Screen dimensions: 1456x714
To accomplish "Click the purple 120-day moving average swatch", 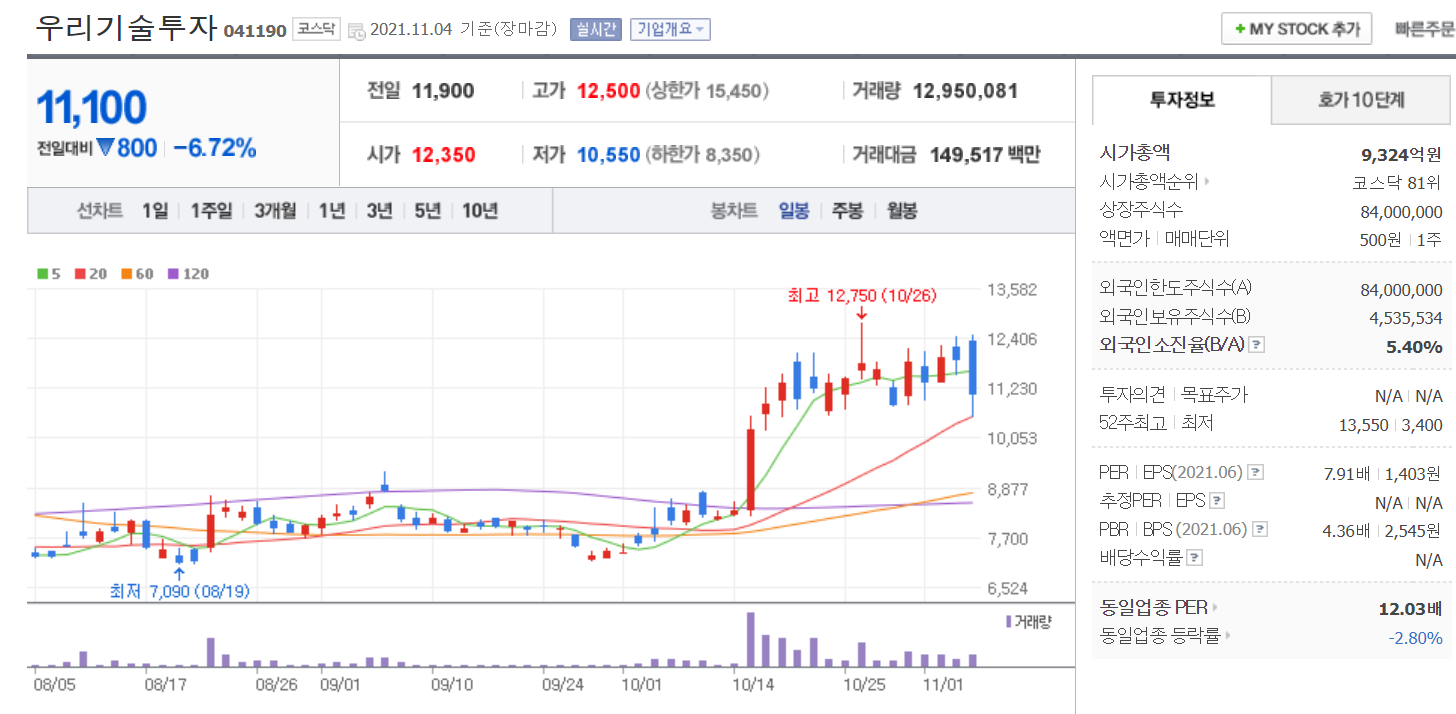I will [x=173, y=274].
